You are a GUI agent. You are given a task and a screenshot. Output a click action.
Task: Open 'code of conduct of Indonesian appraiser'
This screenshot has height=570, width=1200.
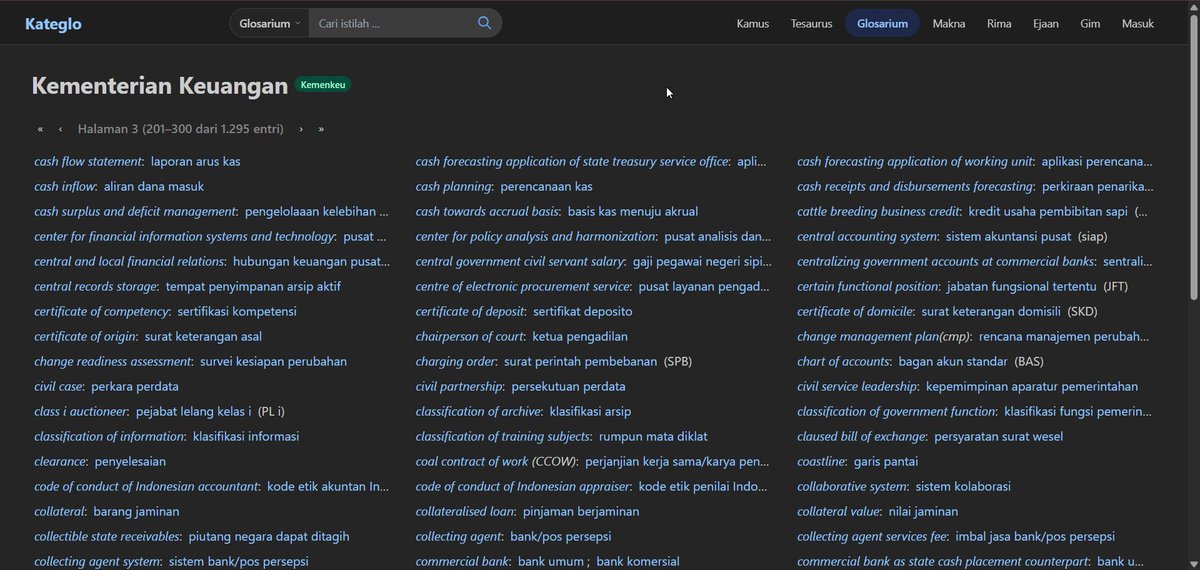point(523,486)
